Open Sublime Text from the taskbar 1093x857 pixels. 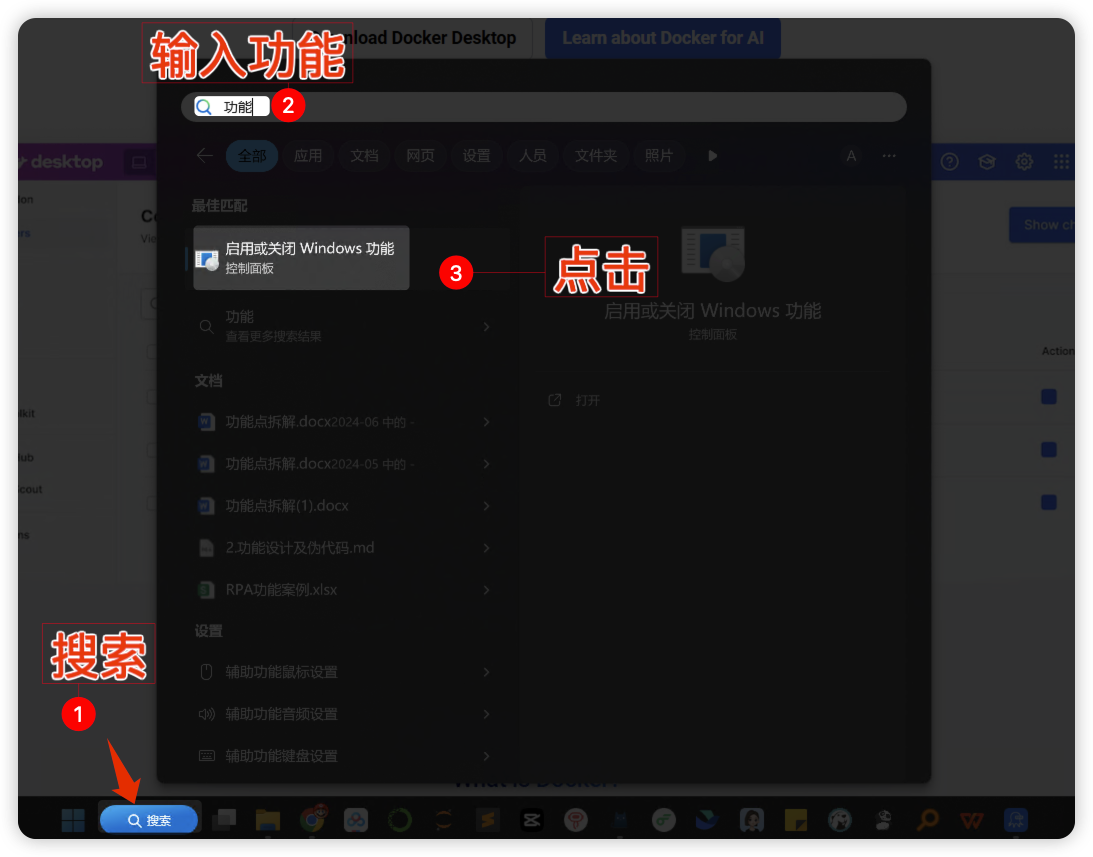488,820
